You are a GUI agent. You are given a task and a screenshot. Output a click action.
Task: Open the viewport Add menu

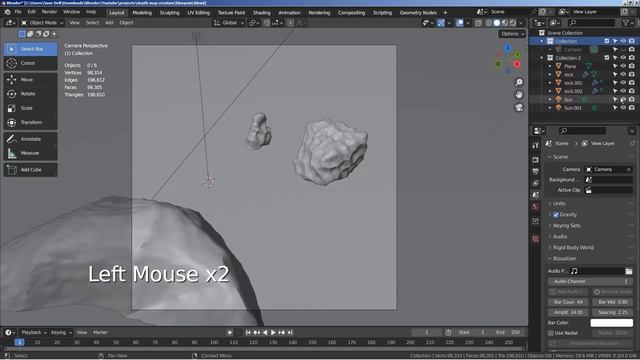109,23
